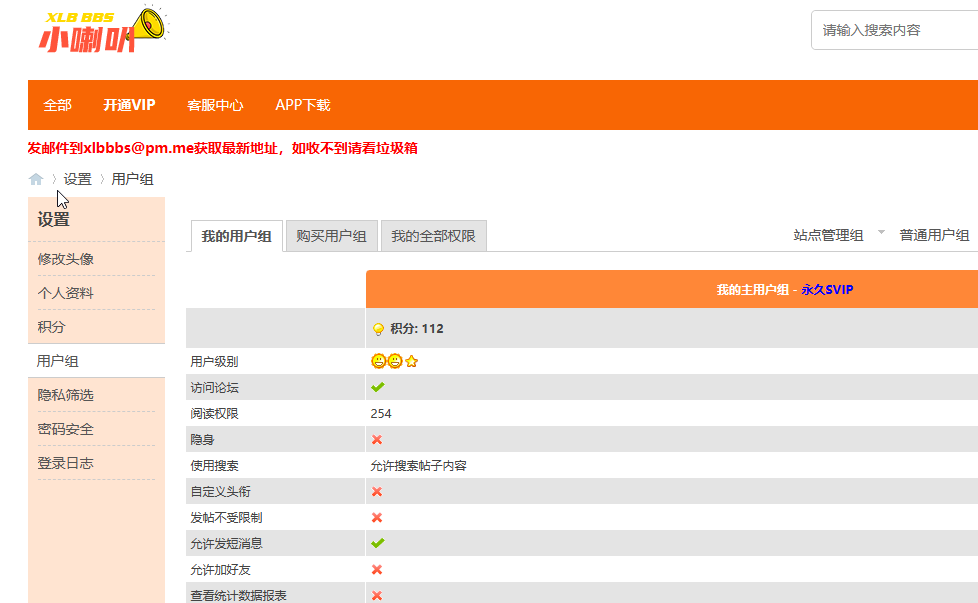The image size is (978, 603).
Task: Focus the 请输入搜索内容 search field
Action: [894, 30]
